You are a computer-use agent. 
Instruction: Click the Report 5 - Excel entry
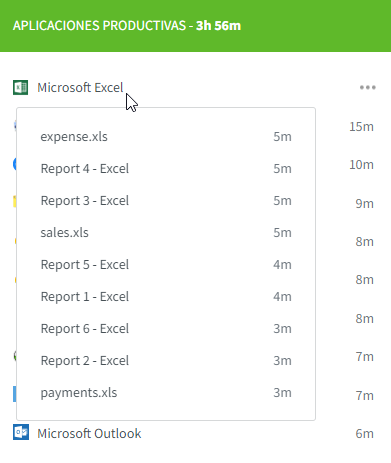tap(85, 265)
